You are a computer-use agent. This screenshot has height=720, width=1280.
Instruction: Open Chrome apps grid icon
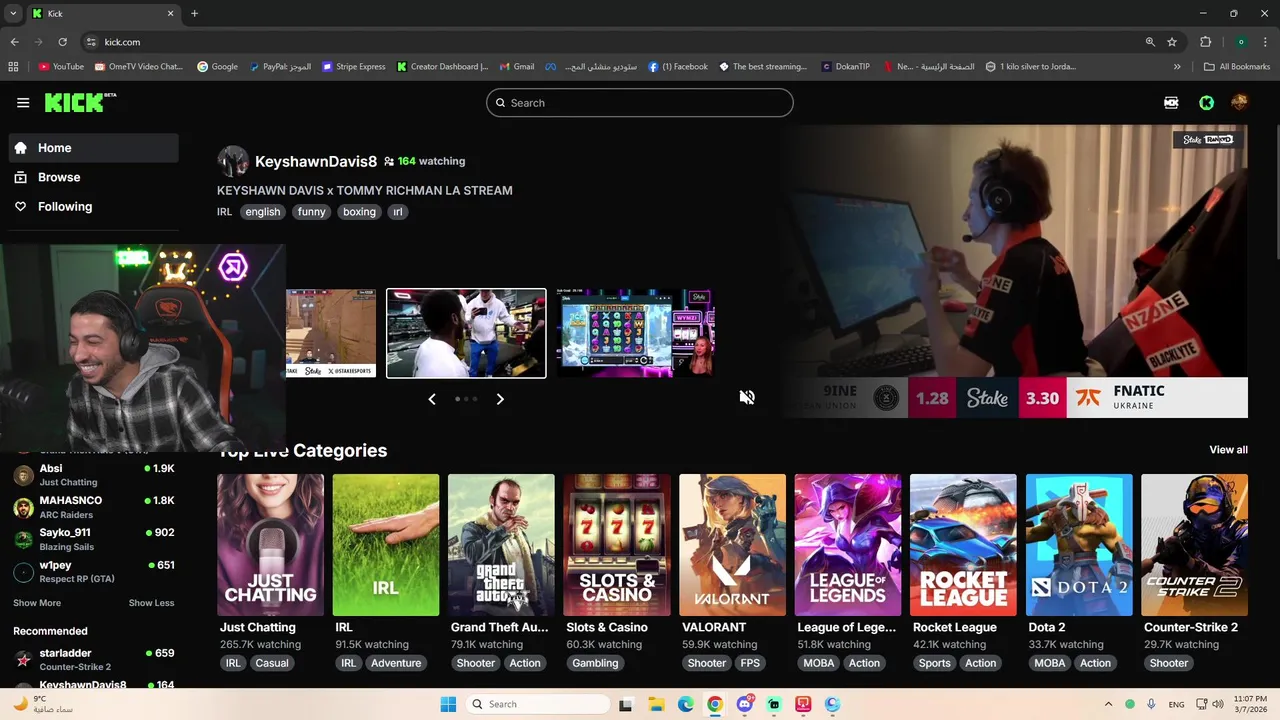coord(13,67)
